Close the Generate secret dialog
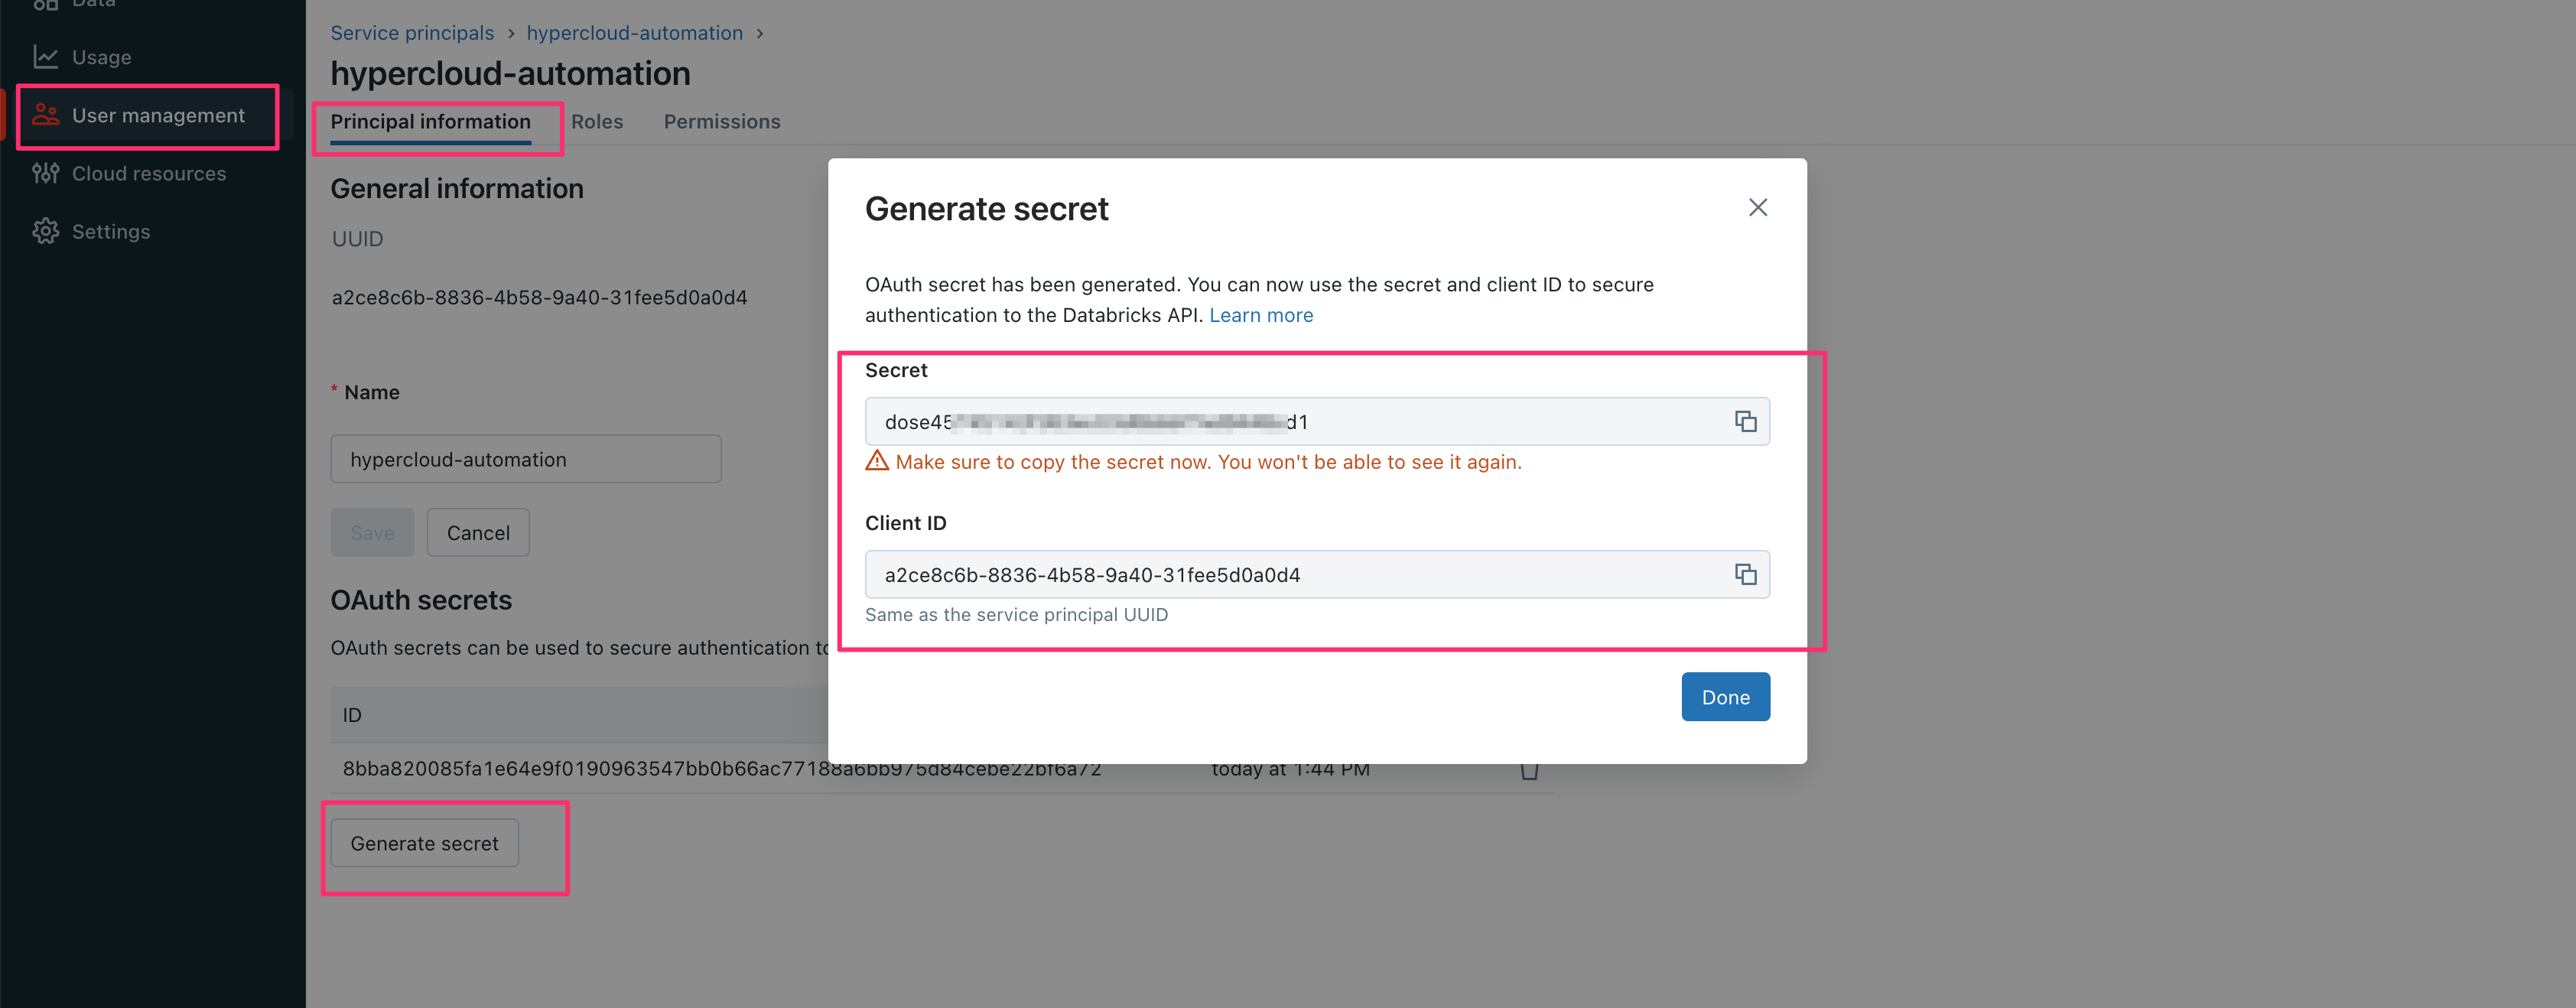2576x1008 pixels. [1758, 207]
